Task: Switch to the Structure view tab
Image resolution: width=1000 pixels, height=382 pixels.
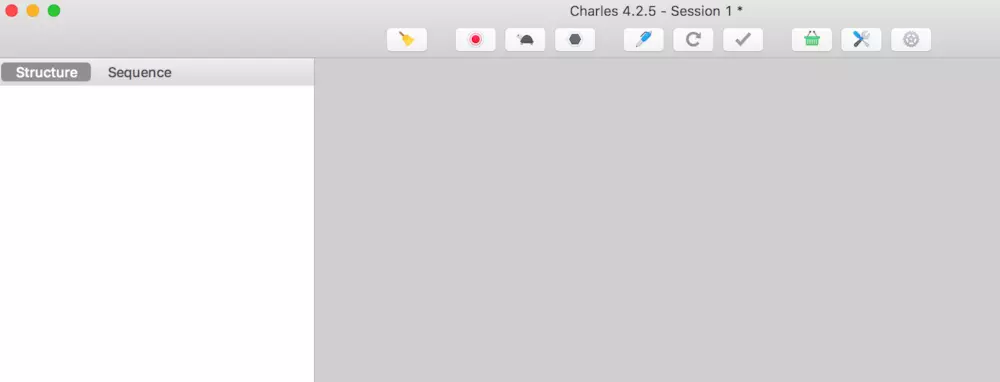Action: click(x=46, y=73)
